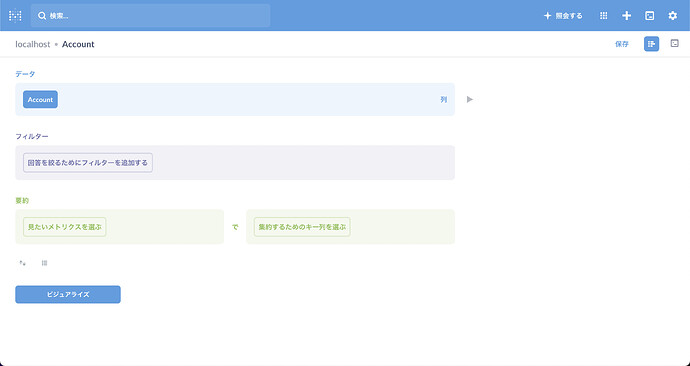Click the Account title in the breadcrumb
The width and height of the screenshot is (690, 366).
click(x=78, y=44)
